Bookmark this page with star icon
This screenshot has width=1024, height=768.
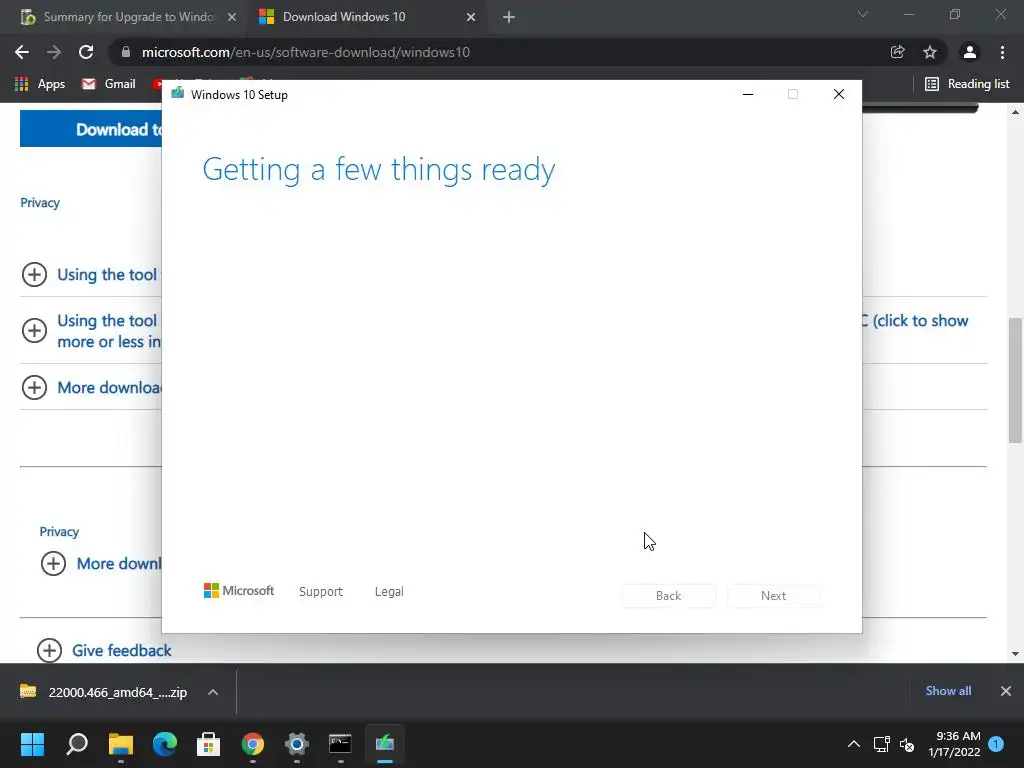pos(929,52)
